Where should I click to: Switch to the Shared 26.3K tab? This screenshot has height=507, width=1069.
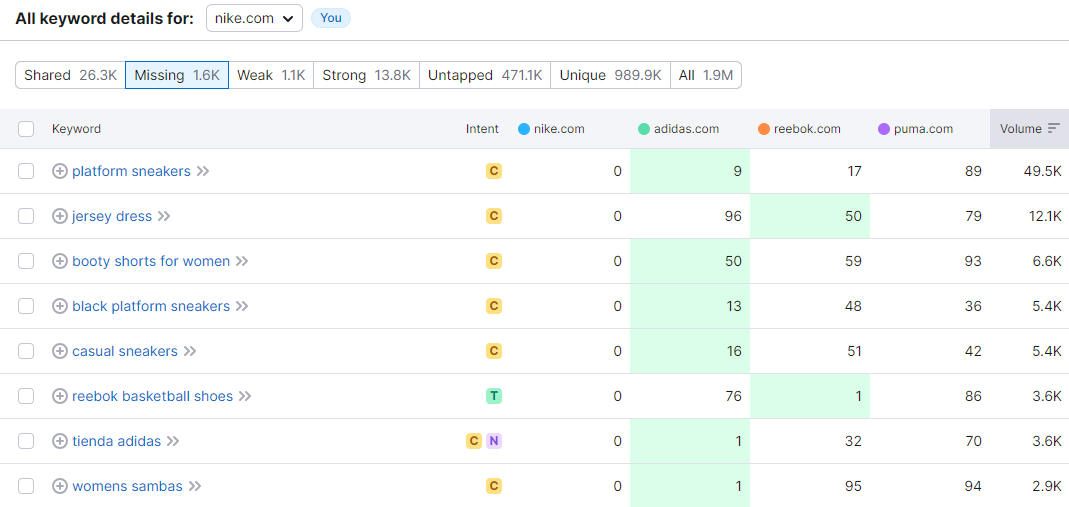[x=70, y=76]
